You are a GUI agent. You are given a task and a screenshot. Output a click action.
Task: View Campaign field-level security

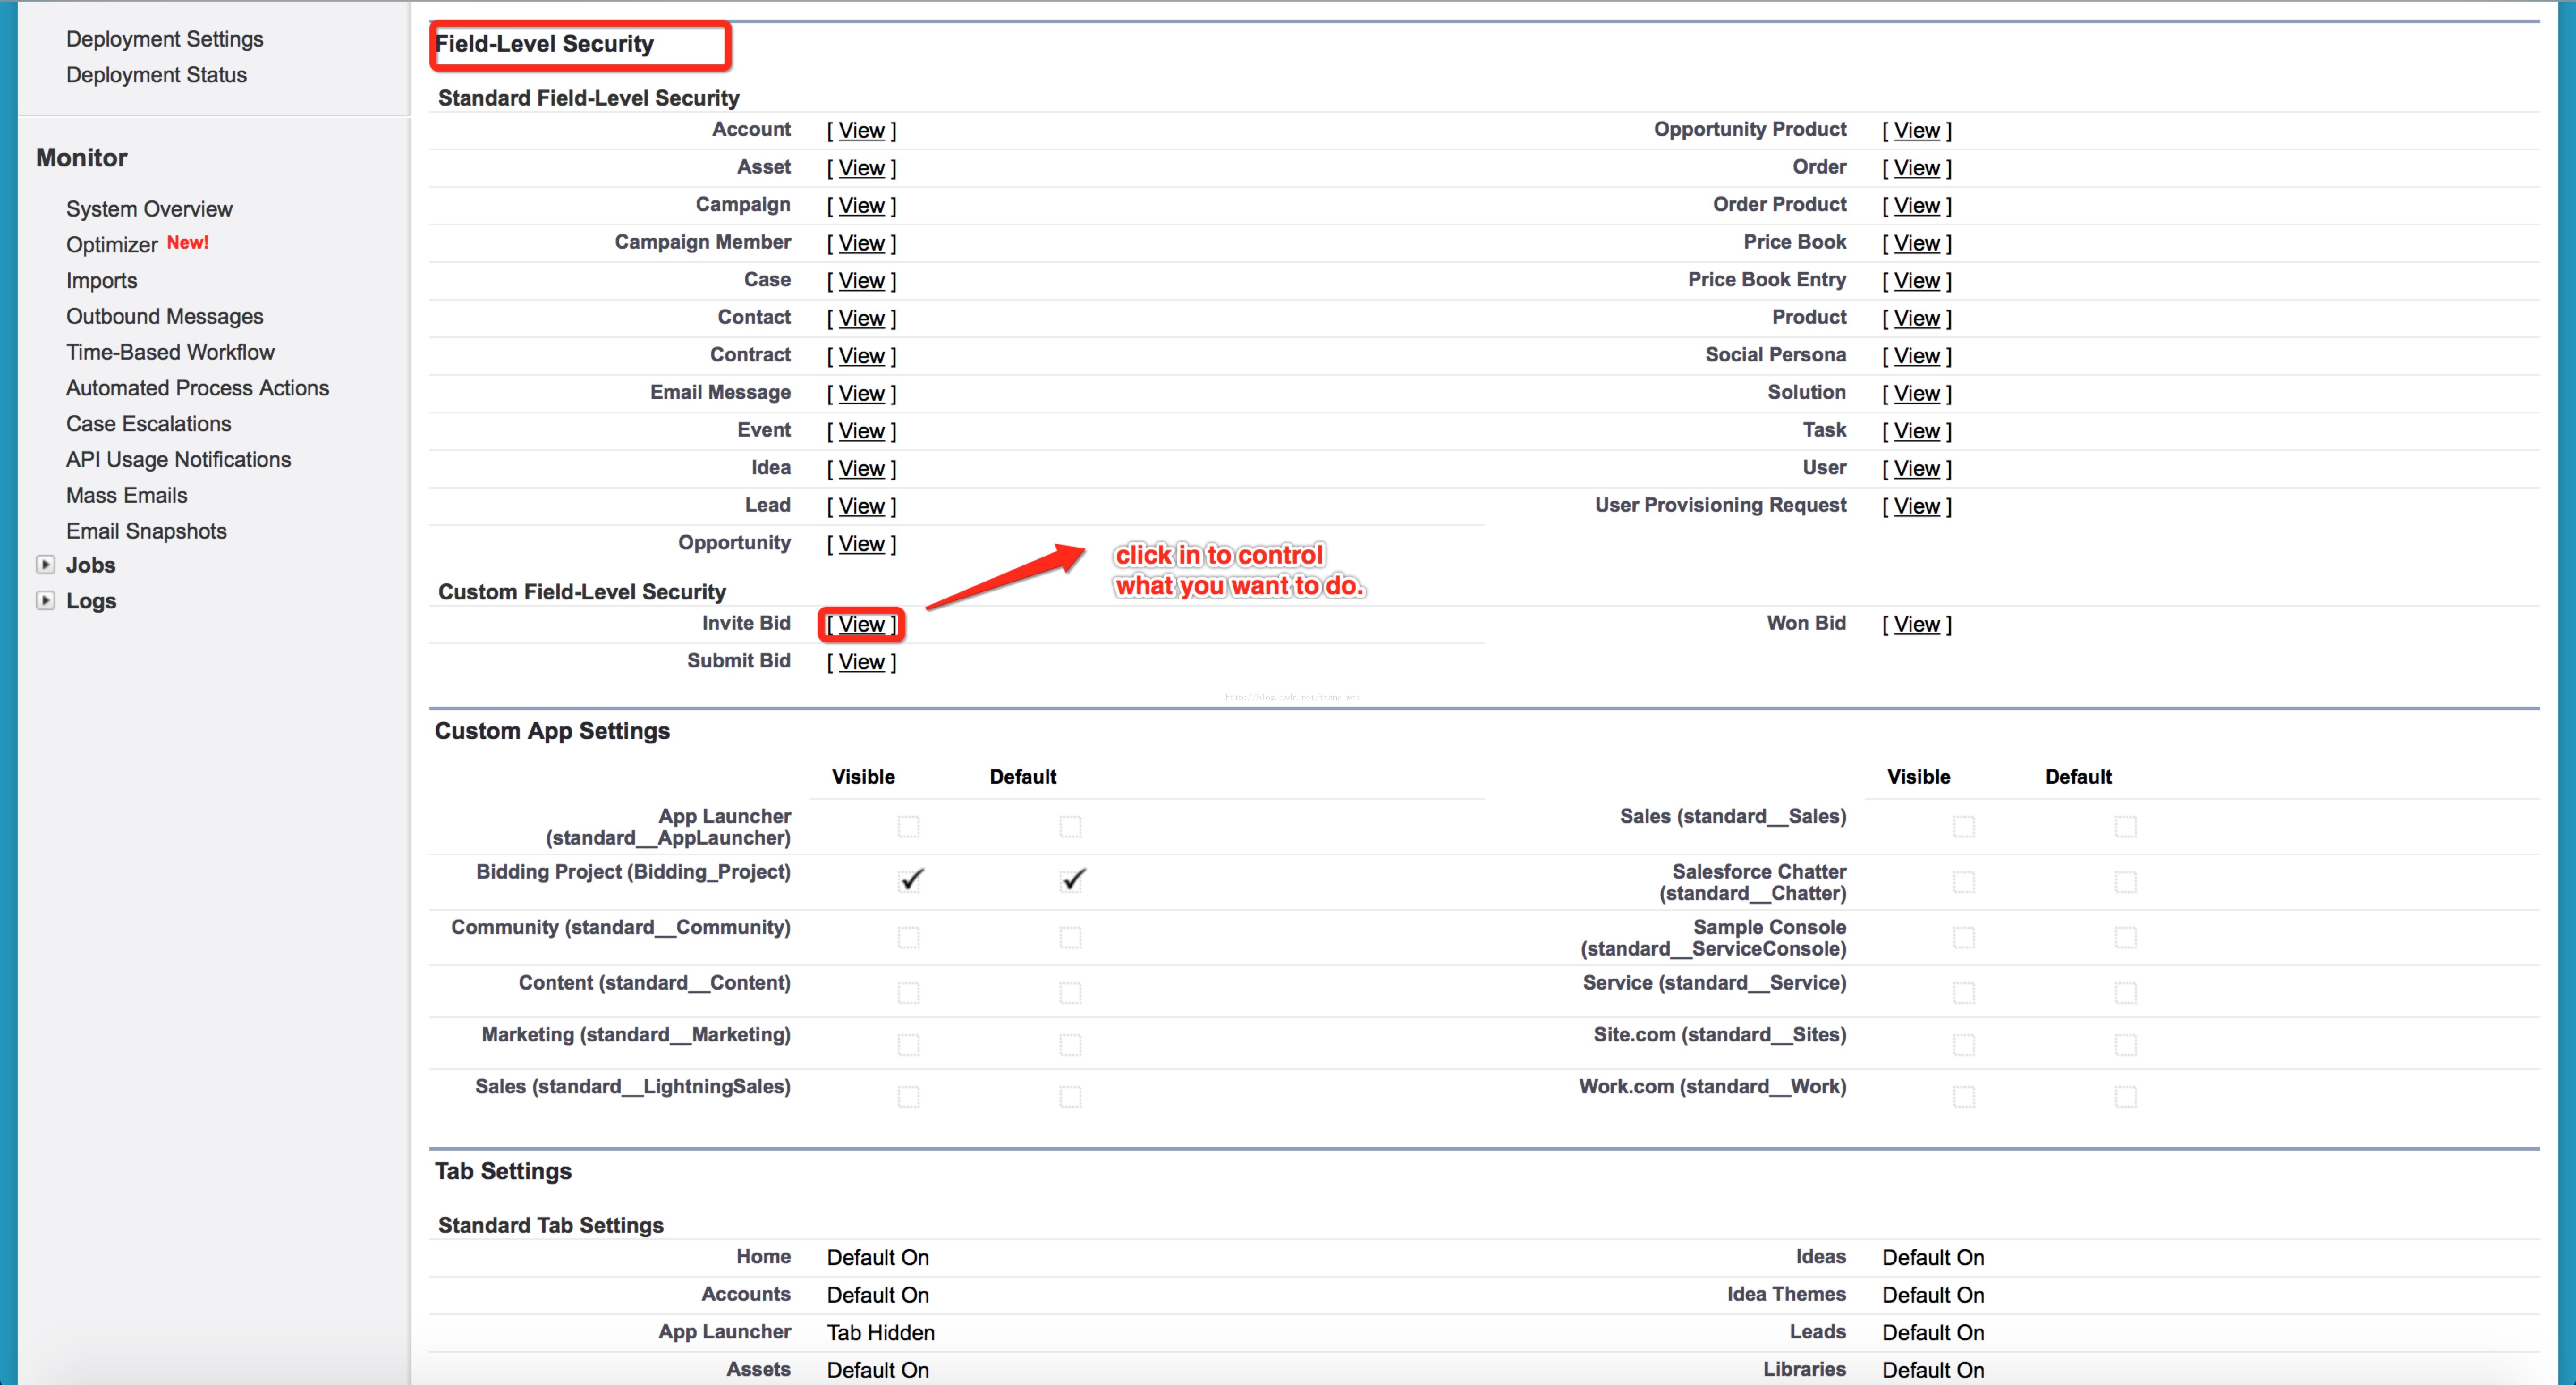[x=861, y=206]
